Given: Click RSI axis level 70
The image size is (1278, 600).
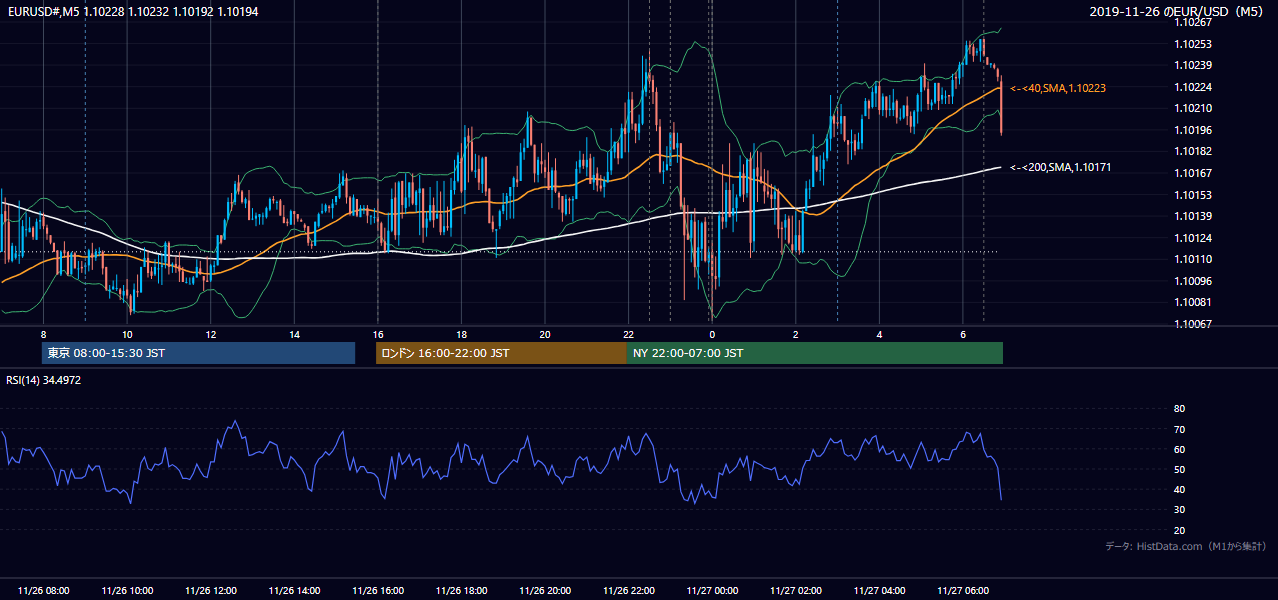Looking at the screenshot, I should click(x=1180, y=429).
